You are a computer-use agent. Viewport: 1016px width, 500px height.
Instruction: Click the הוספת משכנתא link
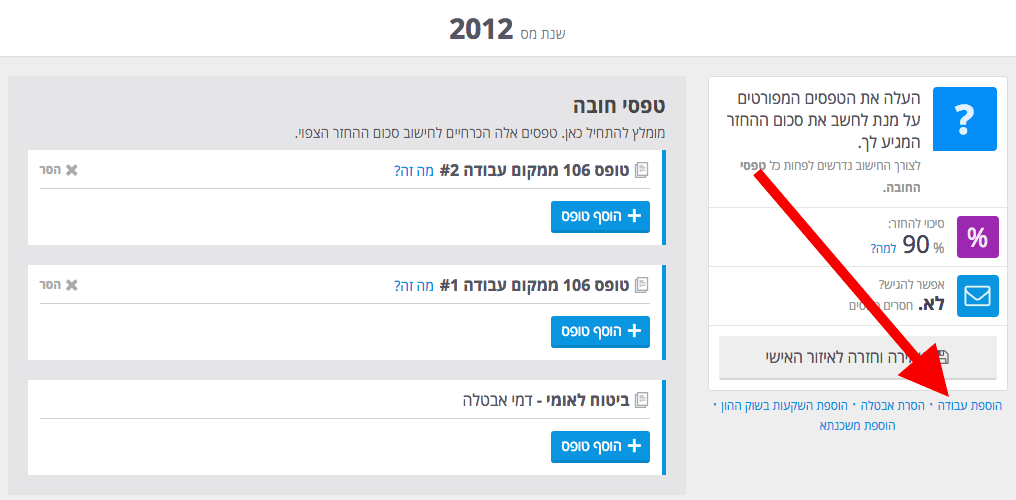[x=858, y=426]
